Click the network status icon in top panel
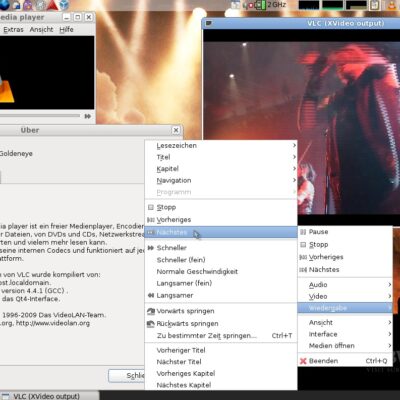The width and height of the screenshot is (400, 400). 248,5
